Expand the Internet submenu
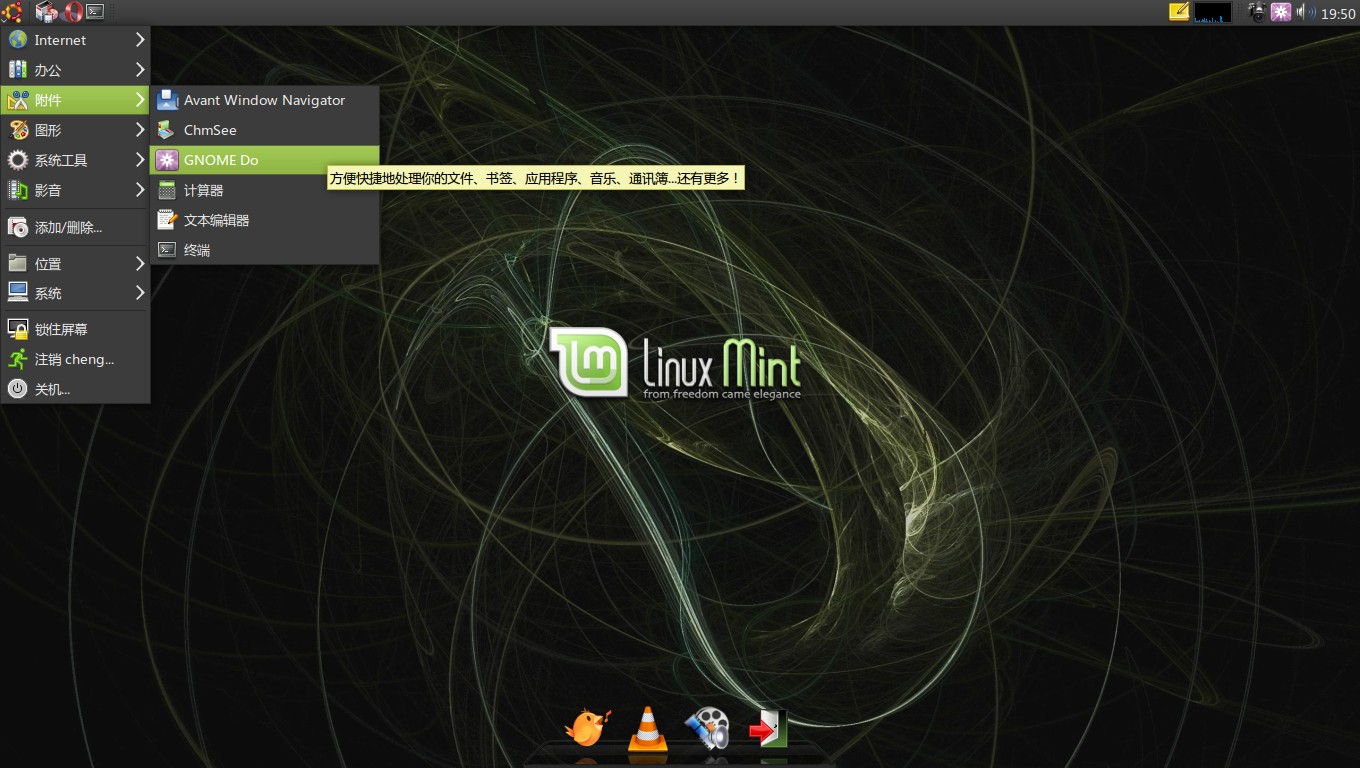 76,40
